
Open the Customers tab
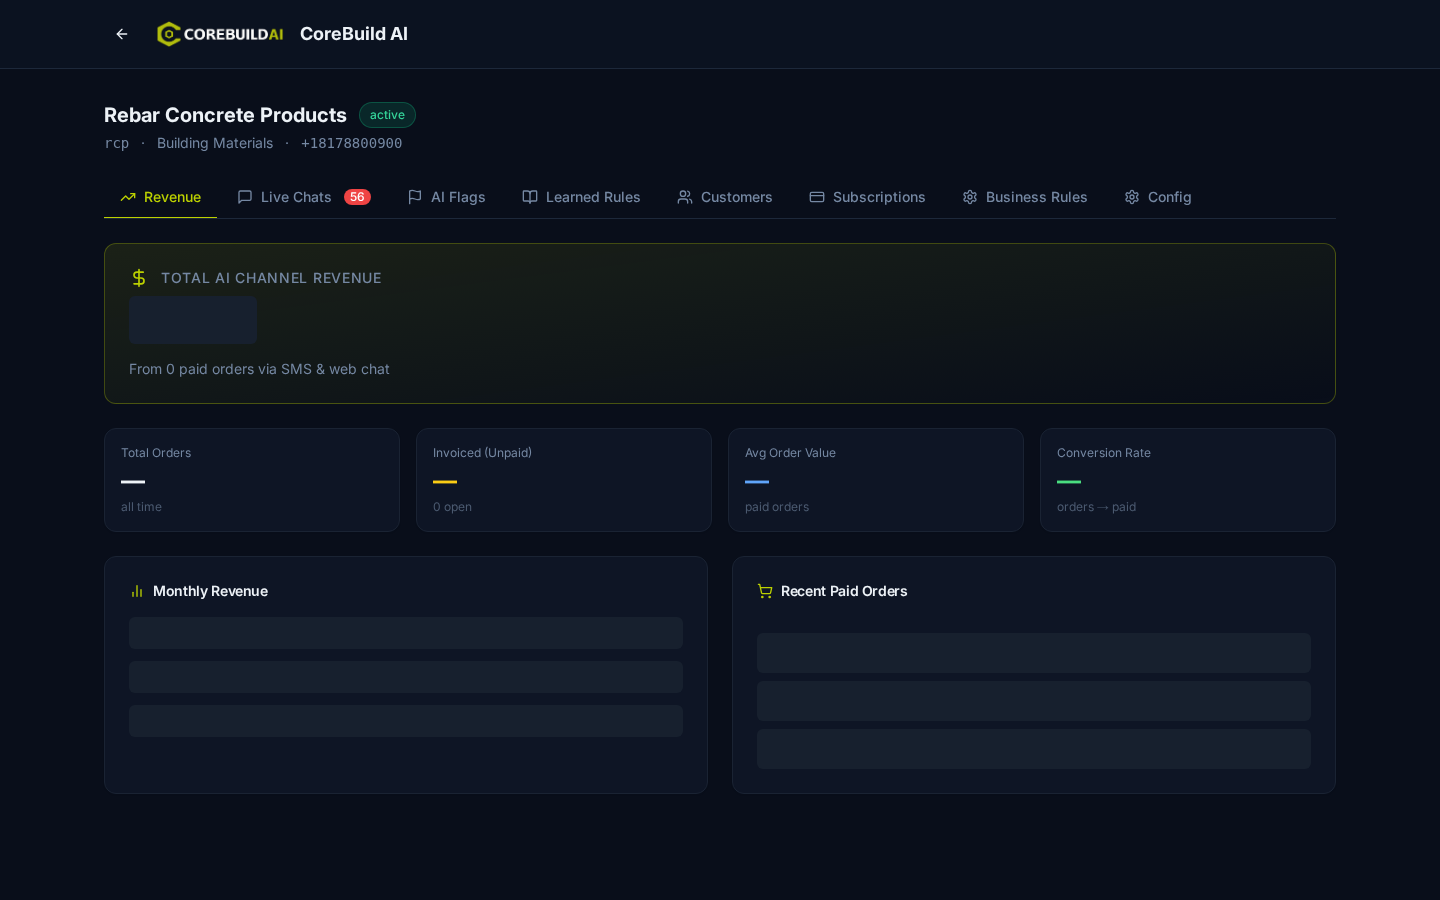(x=725, y=197)
